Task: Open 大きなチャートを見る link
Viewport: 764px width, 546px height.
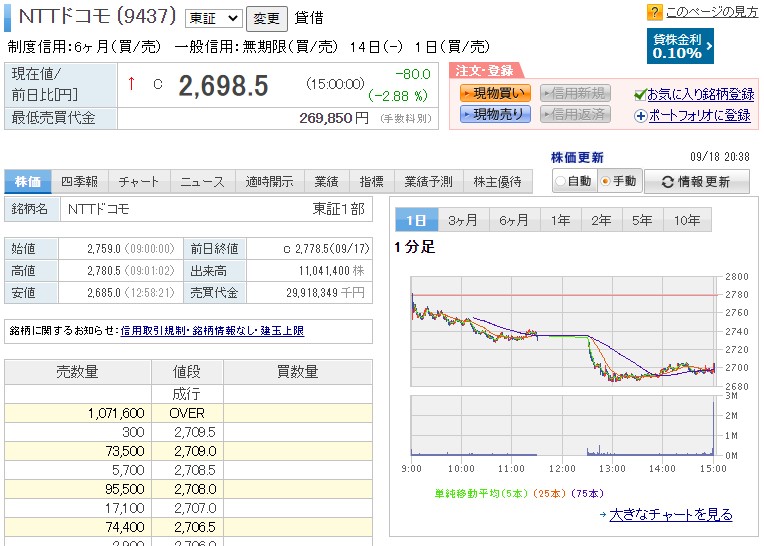Action: (x=671, y=514)
